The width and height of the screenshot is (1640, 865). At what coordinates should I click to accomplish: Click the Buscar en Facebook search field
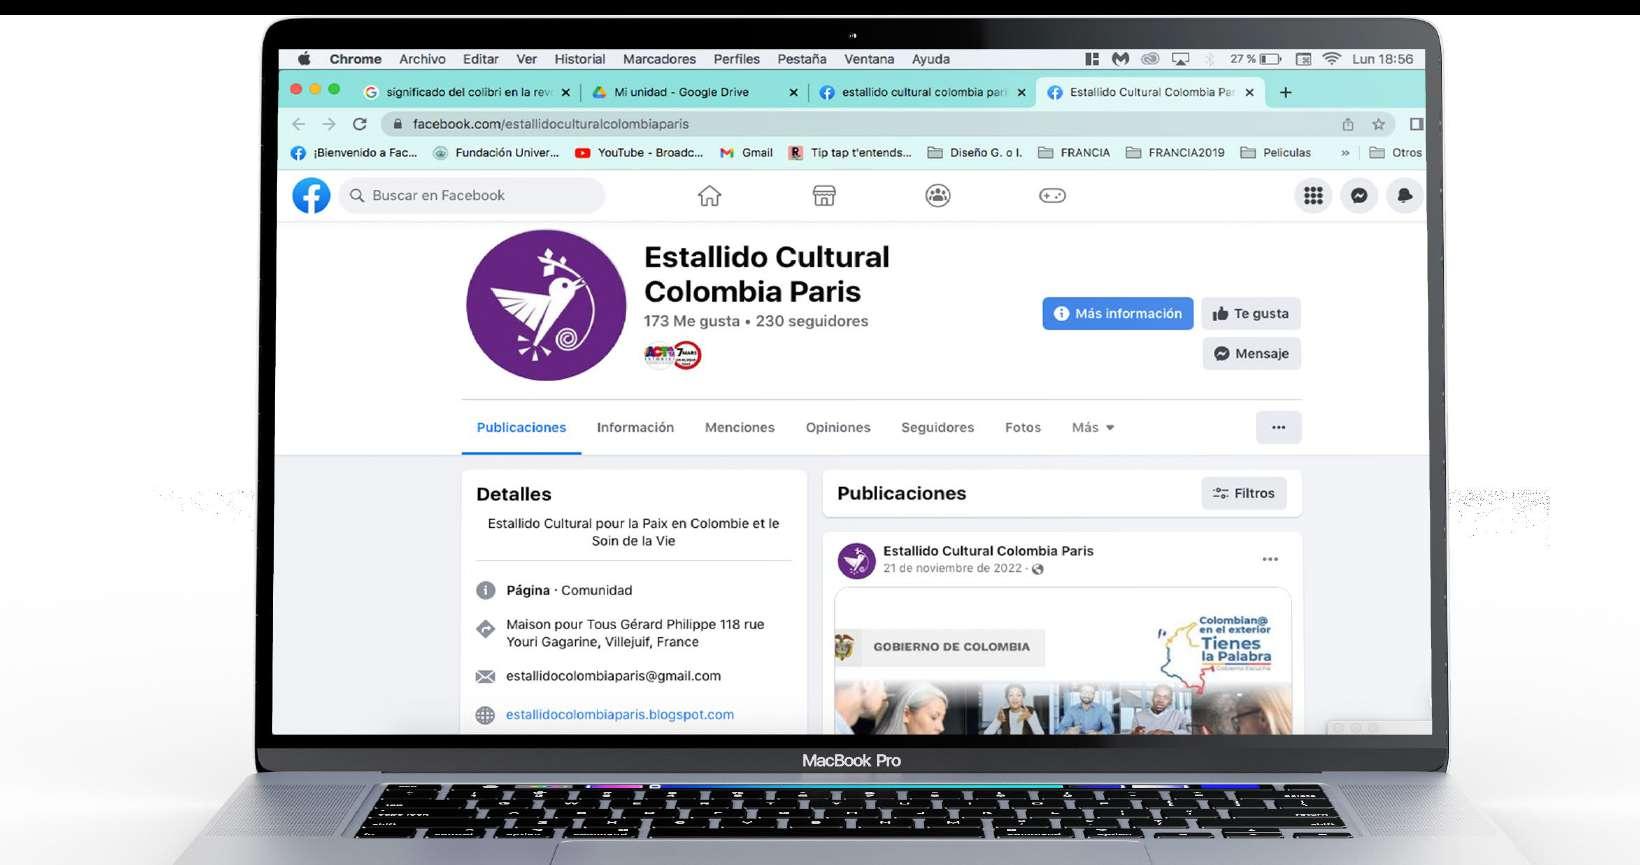pos(472,195)
